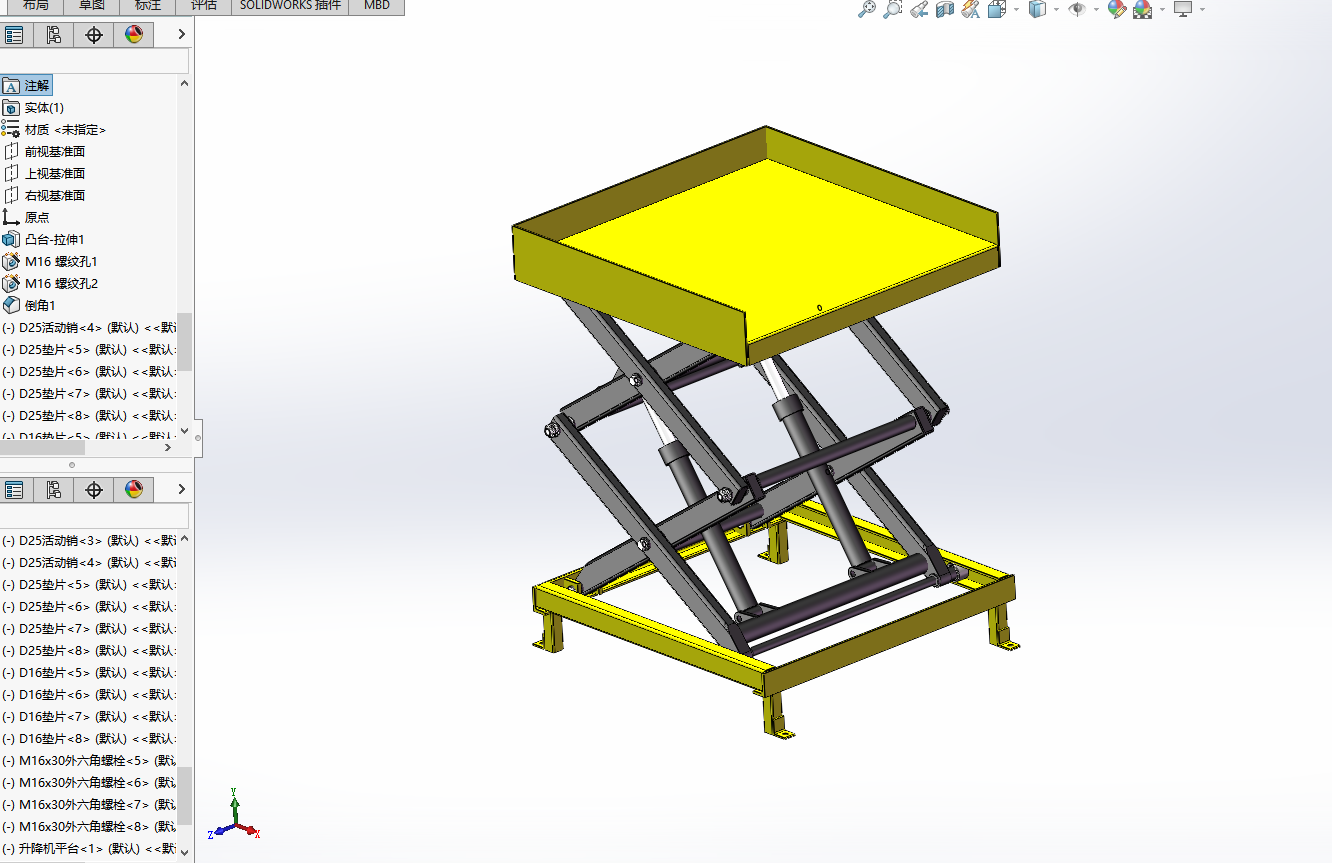Open FeatureManager tab in upper pane
The height and width of the screenshot is (863, 1332).
click(14, 35)
